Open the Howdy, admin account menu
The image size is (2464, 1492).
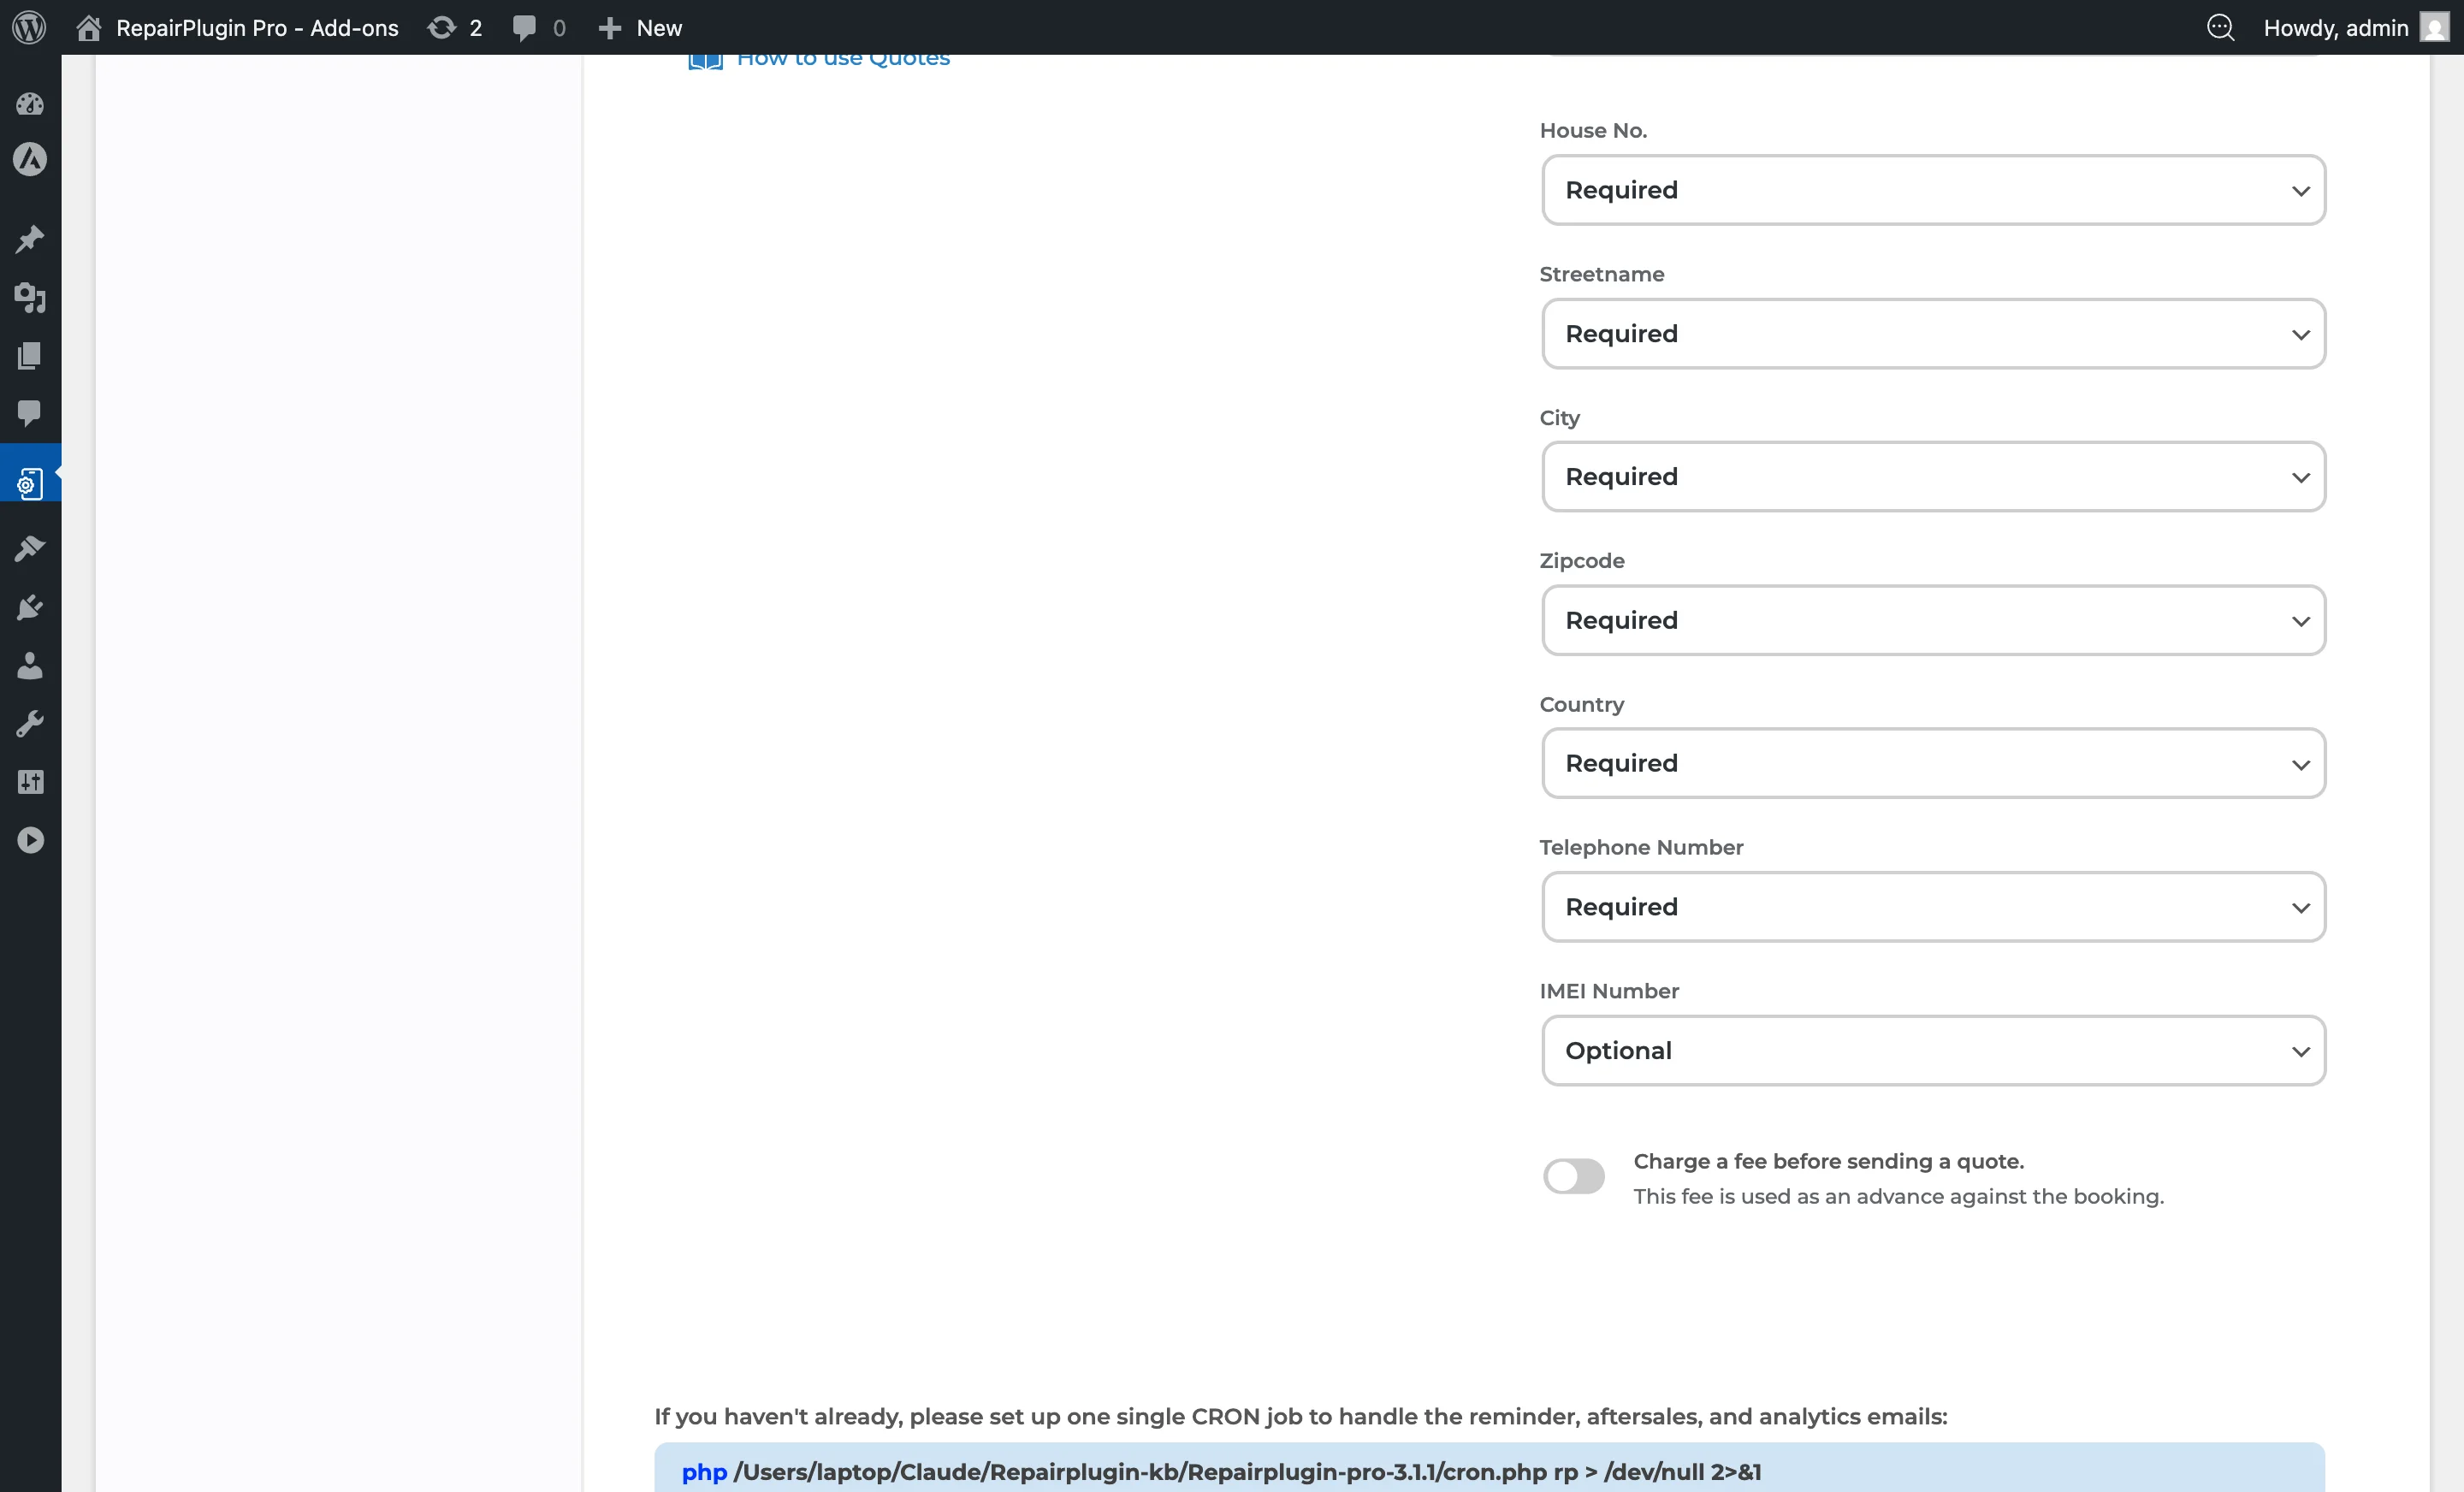click(2355, 27)
